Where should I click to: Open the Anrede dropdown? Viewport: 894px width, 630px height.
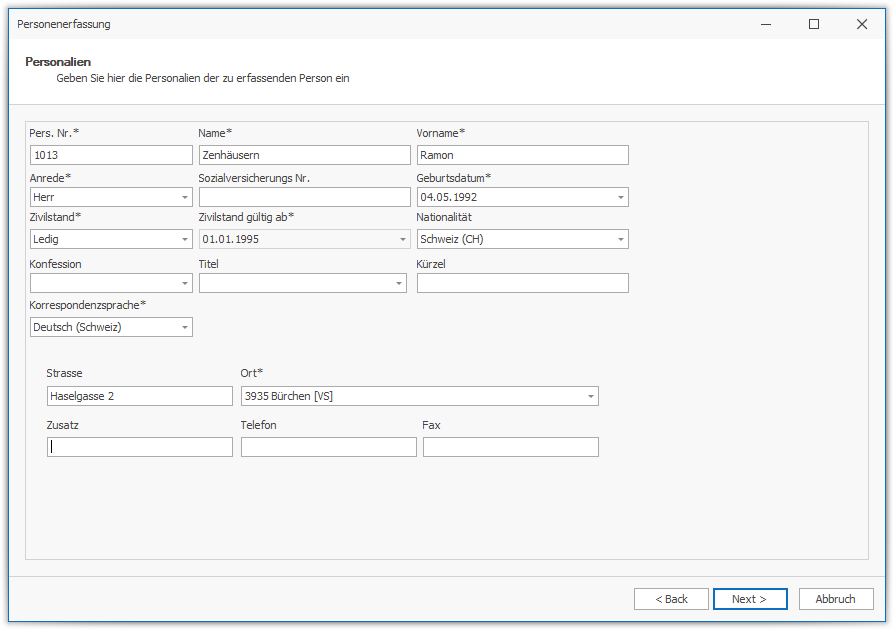point(185,198)
